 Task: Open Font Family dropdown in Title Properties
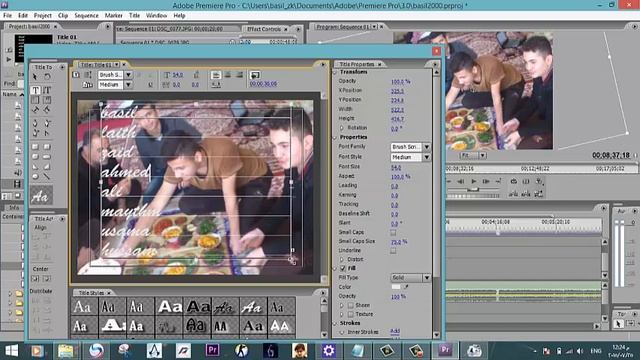click(427, 147)
